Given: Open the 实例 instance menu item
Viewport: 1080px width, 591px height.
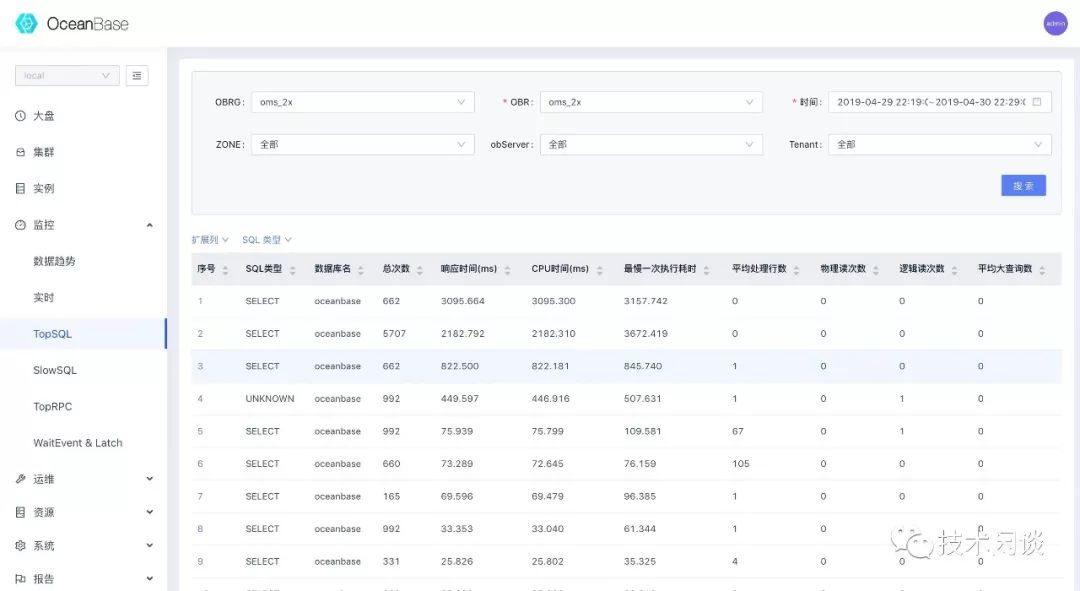Looking at the screenshot, I should coord(44,188).
